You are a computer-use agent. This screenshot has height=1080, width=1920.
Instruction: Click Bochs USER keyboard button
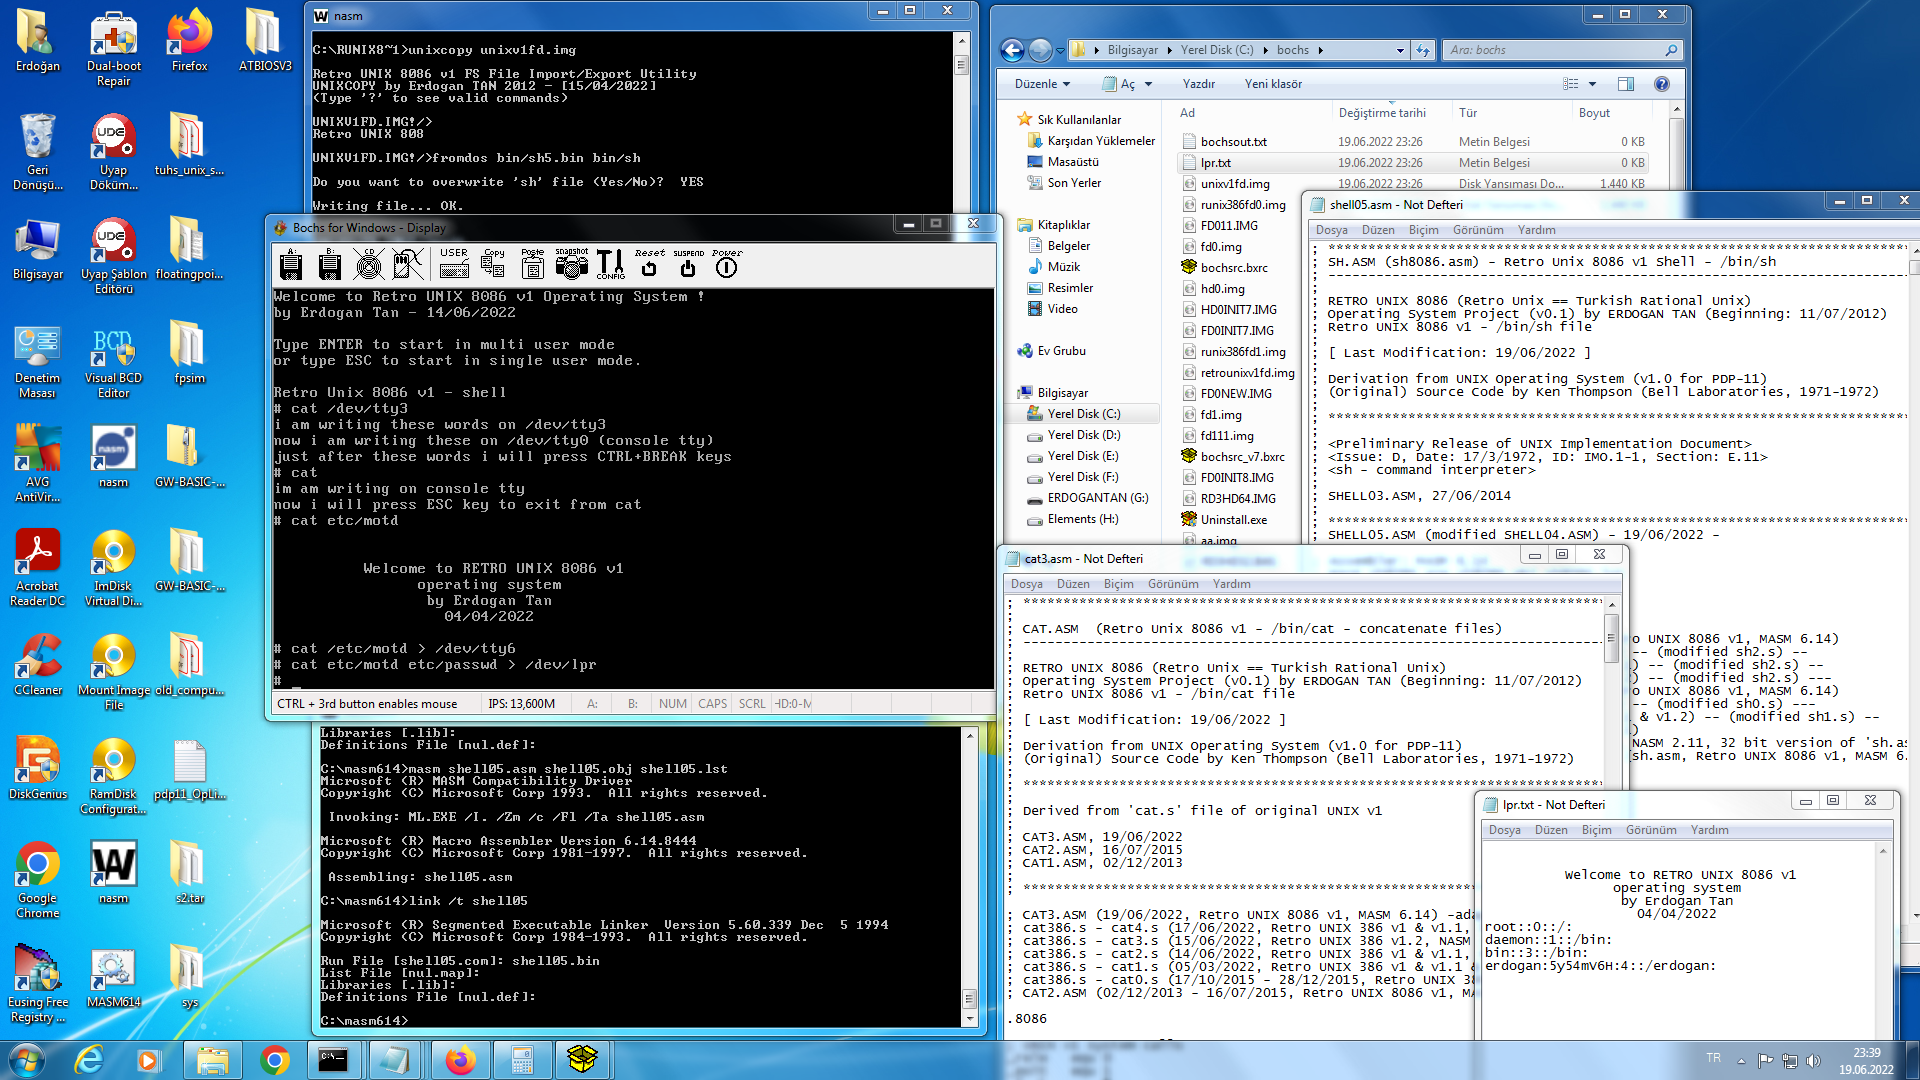(454, 264)
